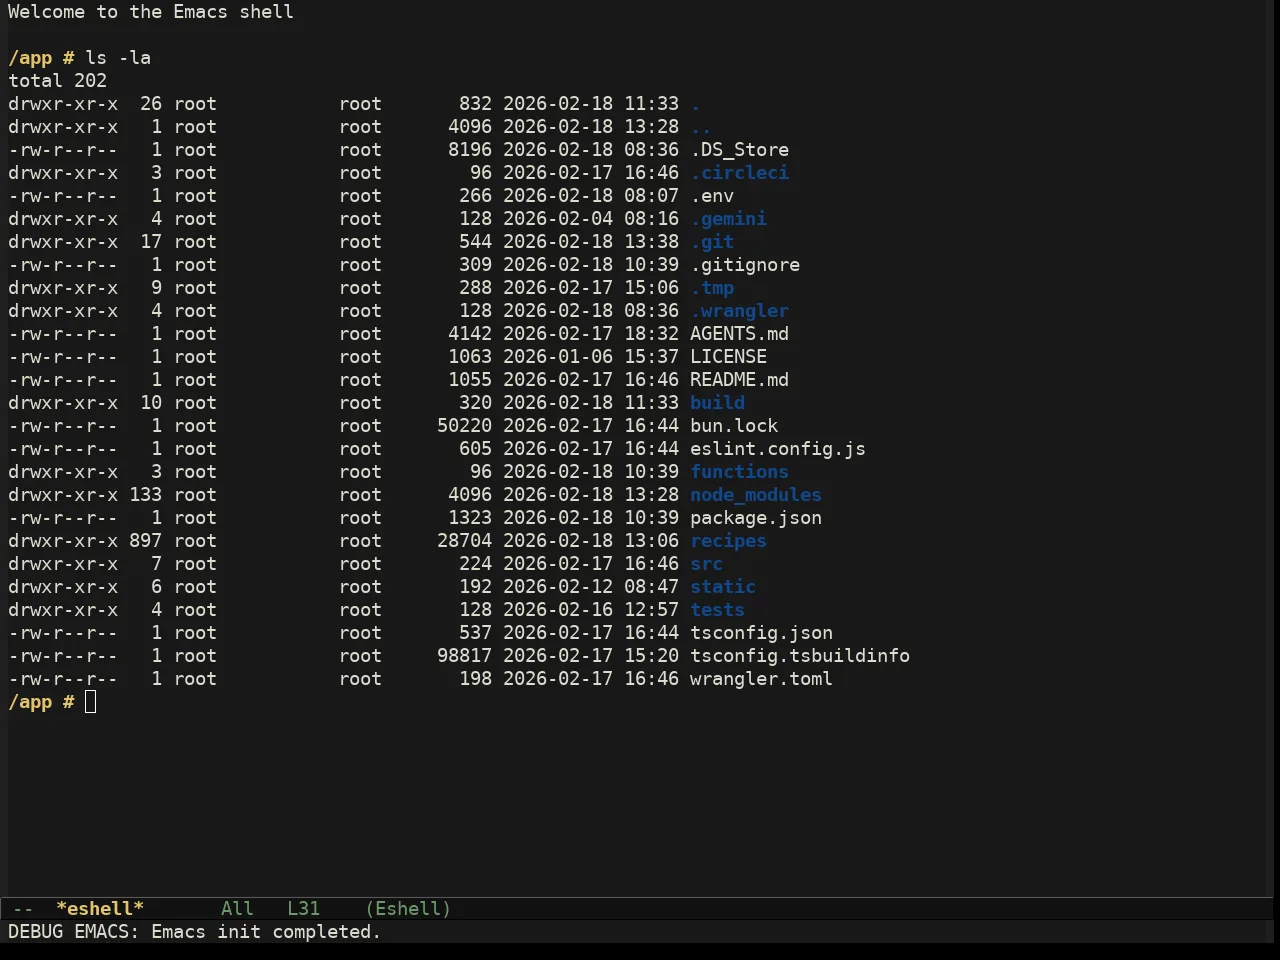The image size is (1280, 960).
Task: Click the size value 8196
Action: (470, 149)
